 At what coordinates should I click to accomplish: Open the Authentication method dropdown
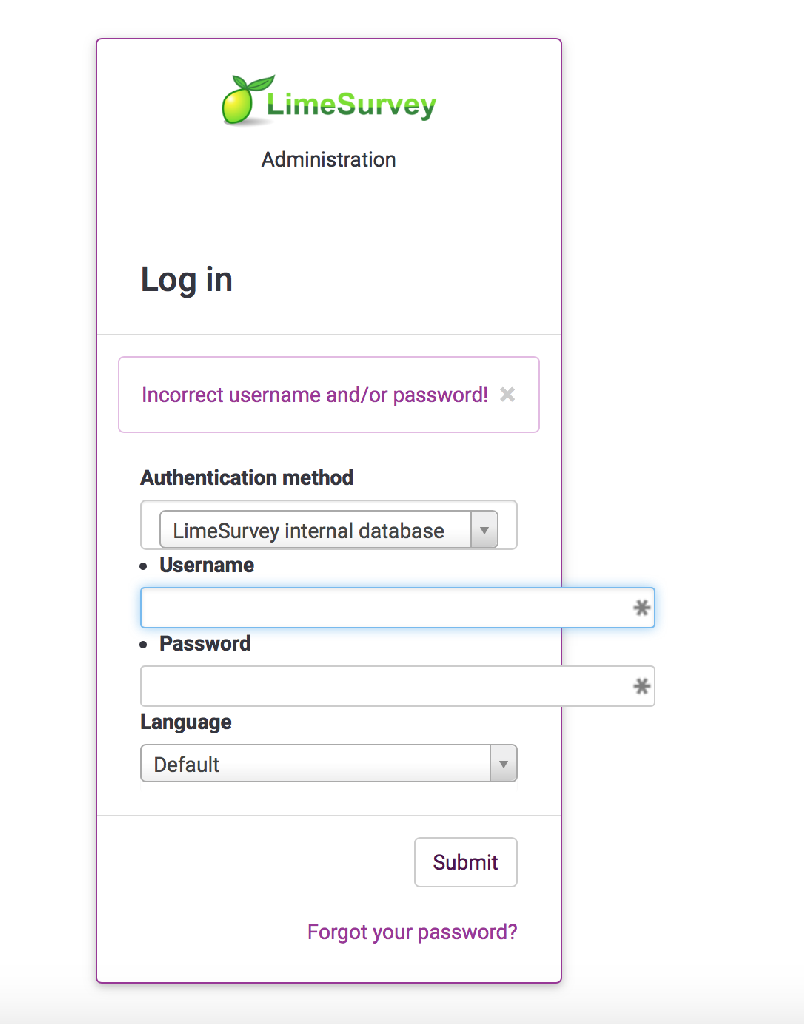point(315,530)
